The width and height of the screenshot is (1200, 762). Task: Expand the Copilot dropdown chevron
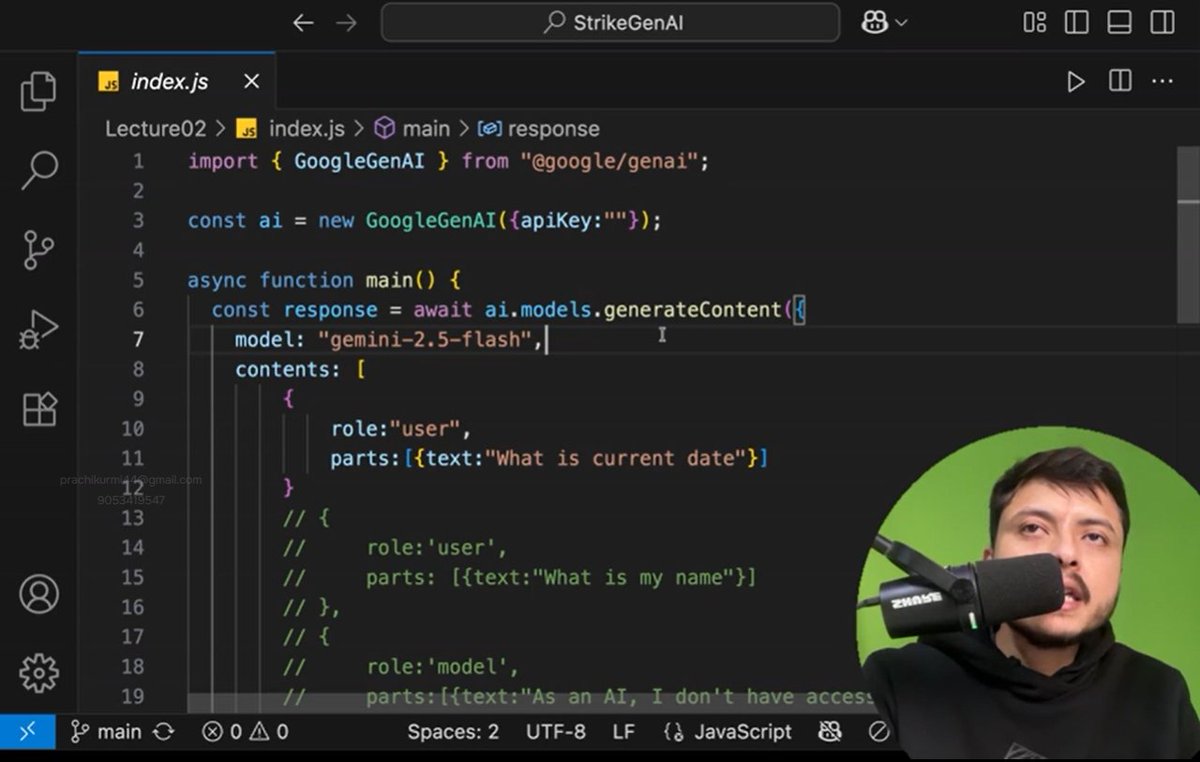pos(901,23)
